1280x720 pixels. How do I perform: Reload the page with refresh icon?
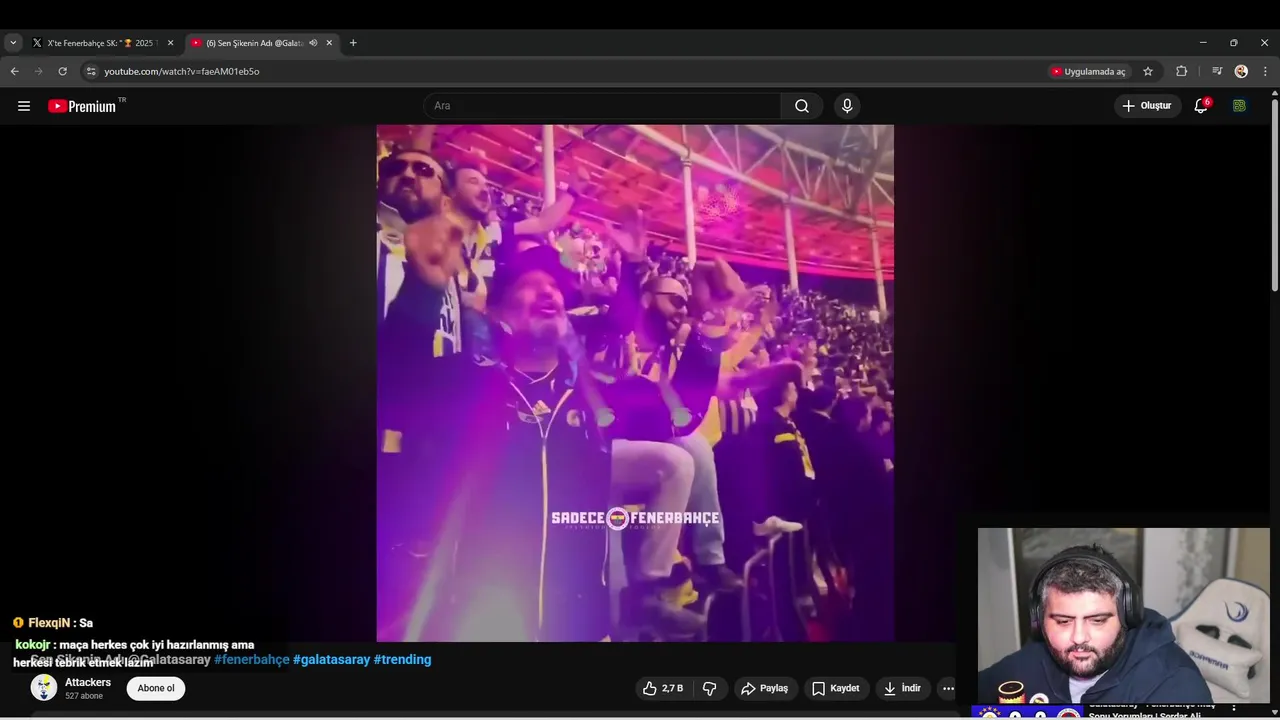coord(63,71)
